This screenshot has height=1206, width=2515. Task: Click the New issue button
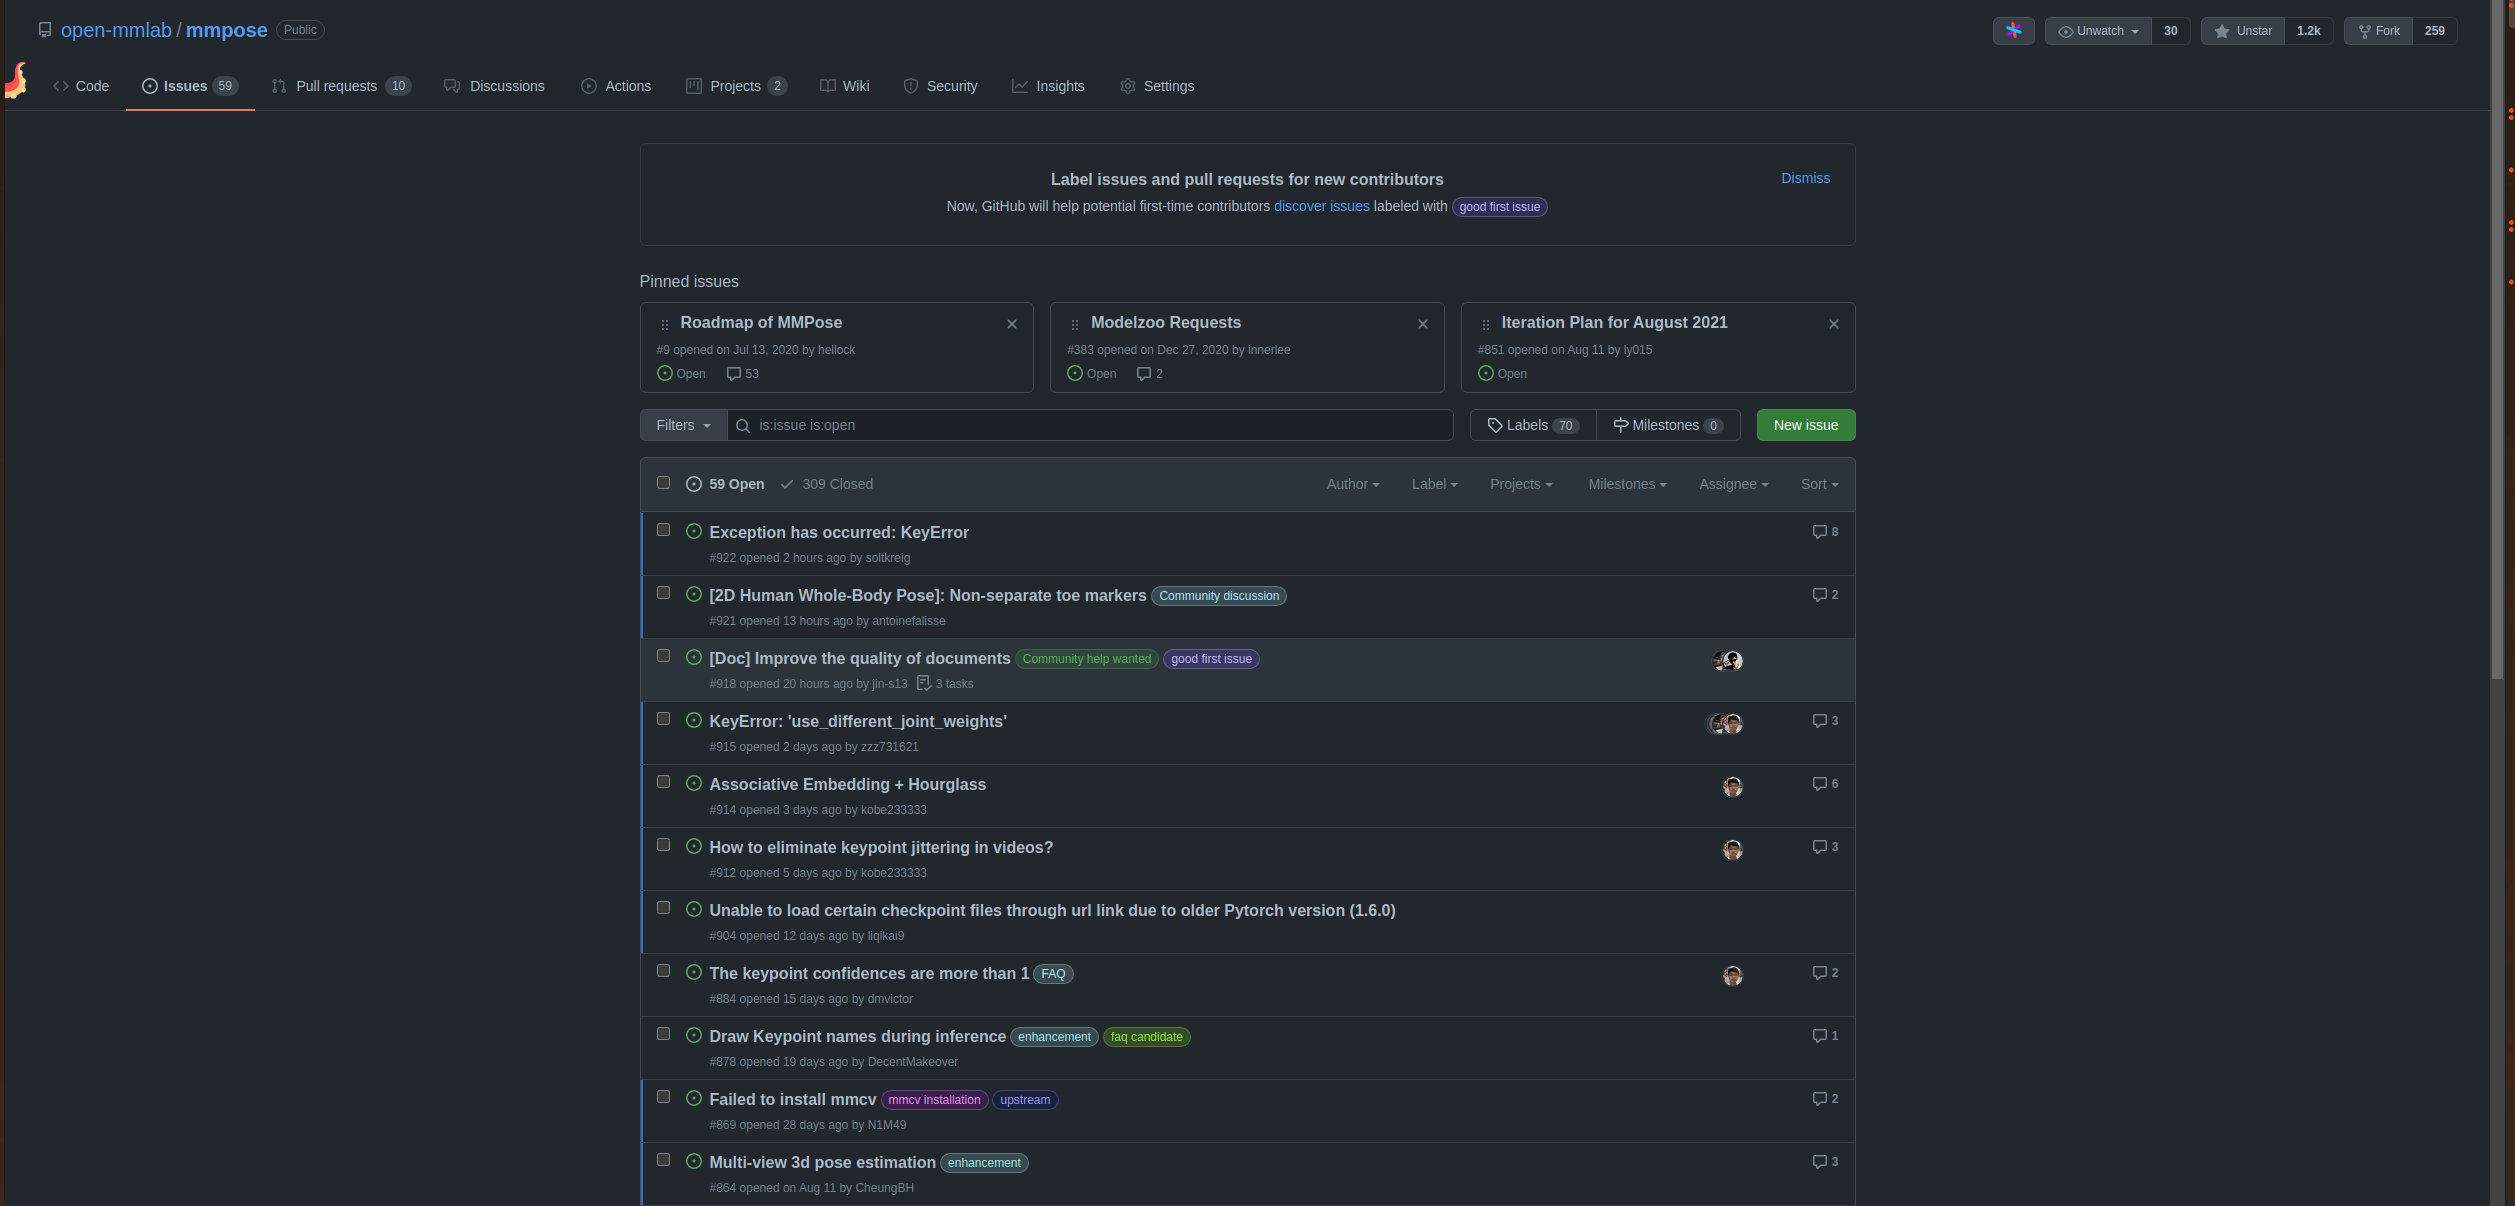(1805, 424)
